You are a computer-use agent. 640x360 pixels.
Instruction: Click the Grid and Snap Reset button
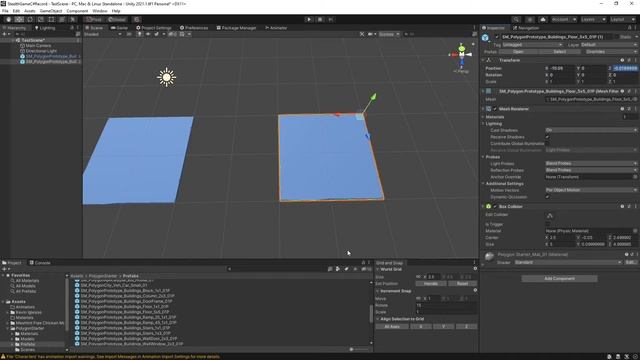[462, 283]
